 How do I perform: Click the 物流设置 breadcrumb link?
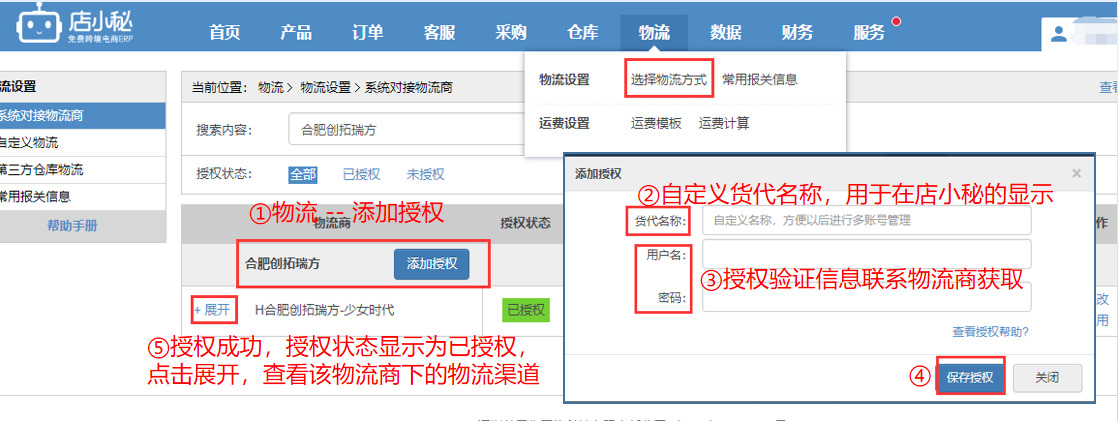pos(326,88)
